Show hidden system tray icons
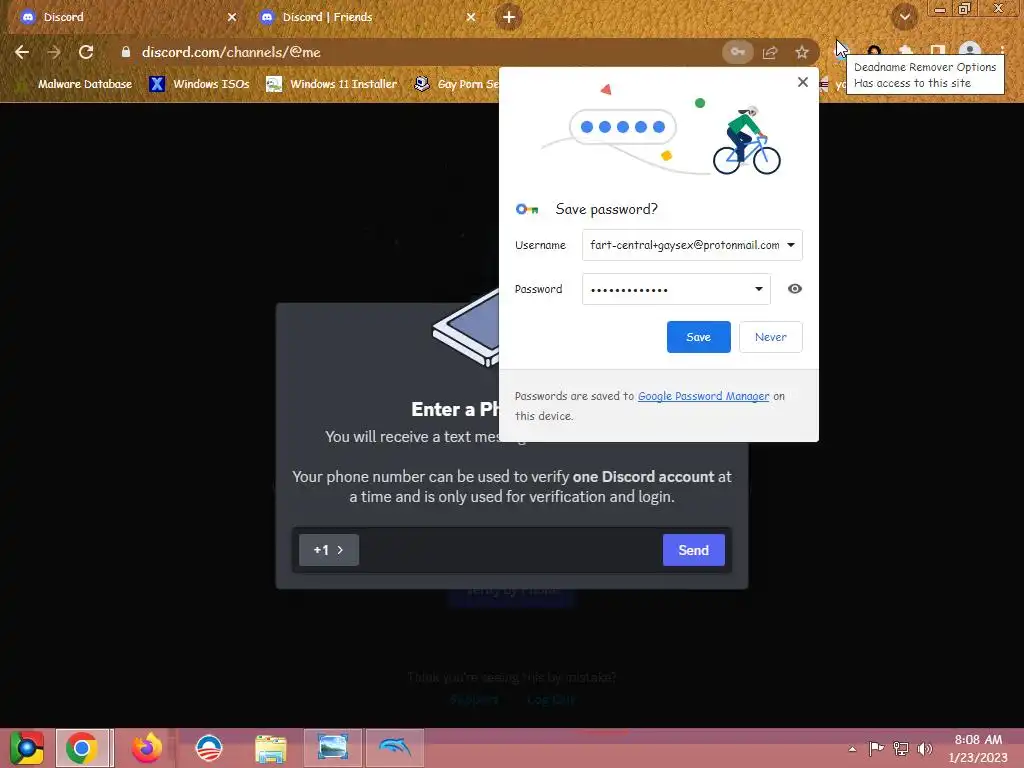 pyautogui.click(x=852, y=749)
